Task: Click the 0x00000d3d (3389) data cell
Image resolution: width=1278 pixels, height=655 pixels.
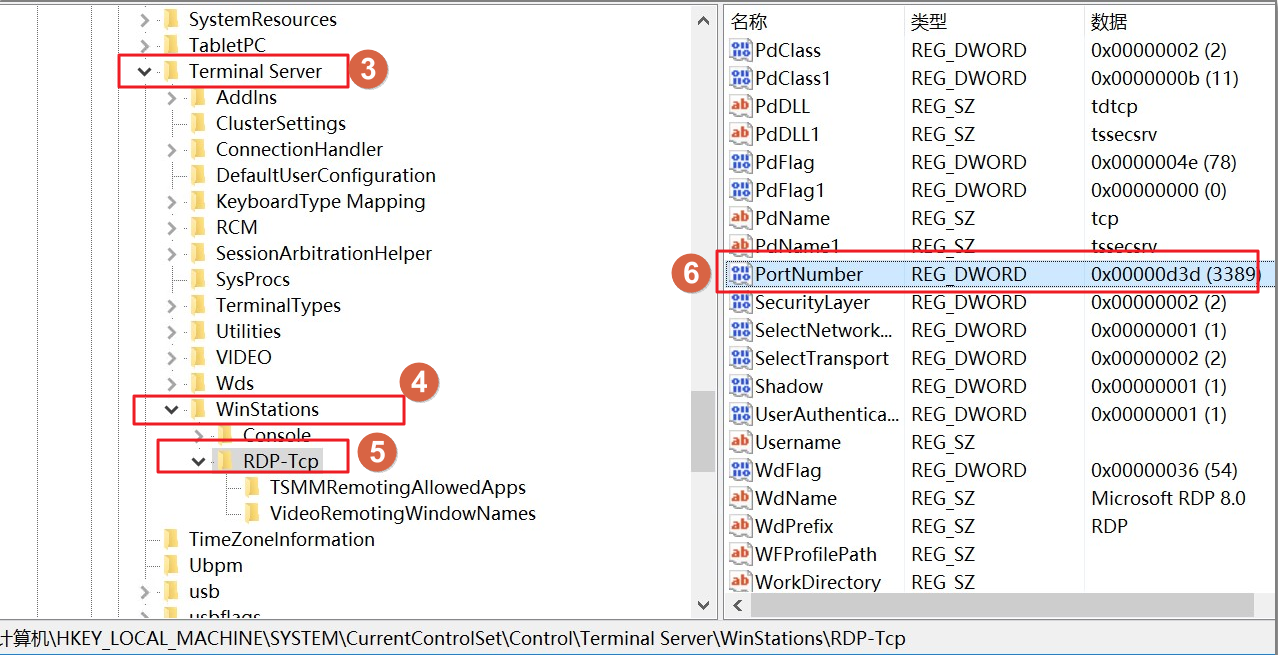Action: 1176,274
